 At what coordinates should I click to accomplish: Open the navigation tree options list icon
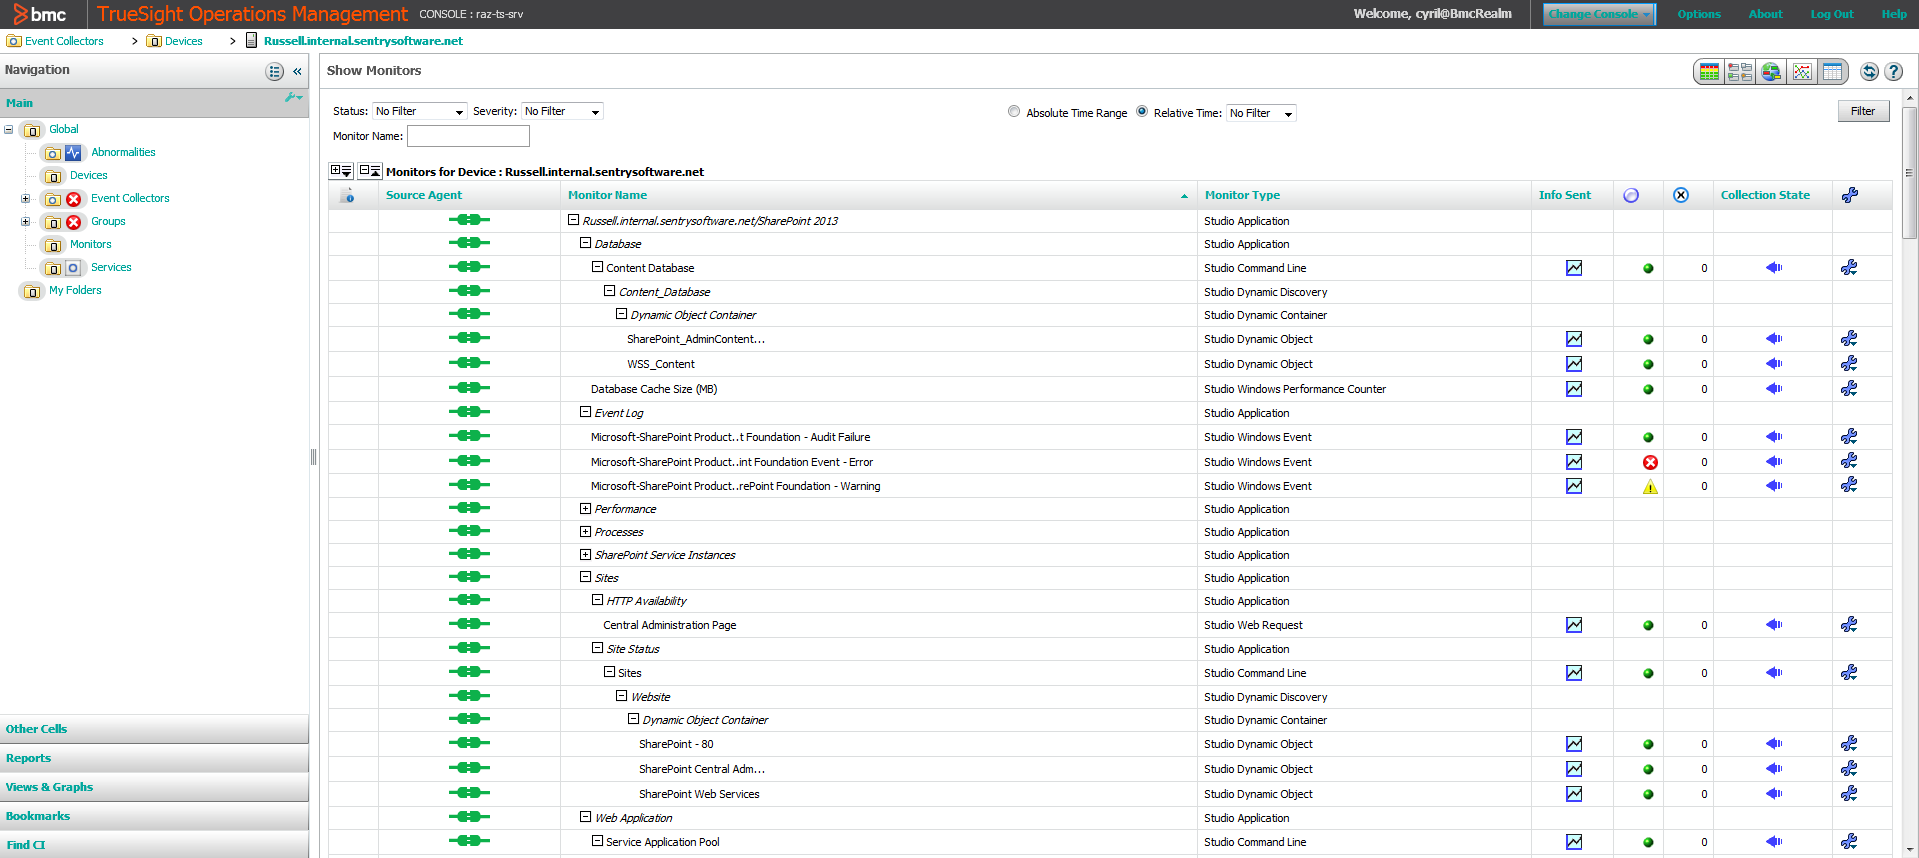coord(275,72)
